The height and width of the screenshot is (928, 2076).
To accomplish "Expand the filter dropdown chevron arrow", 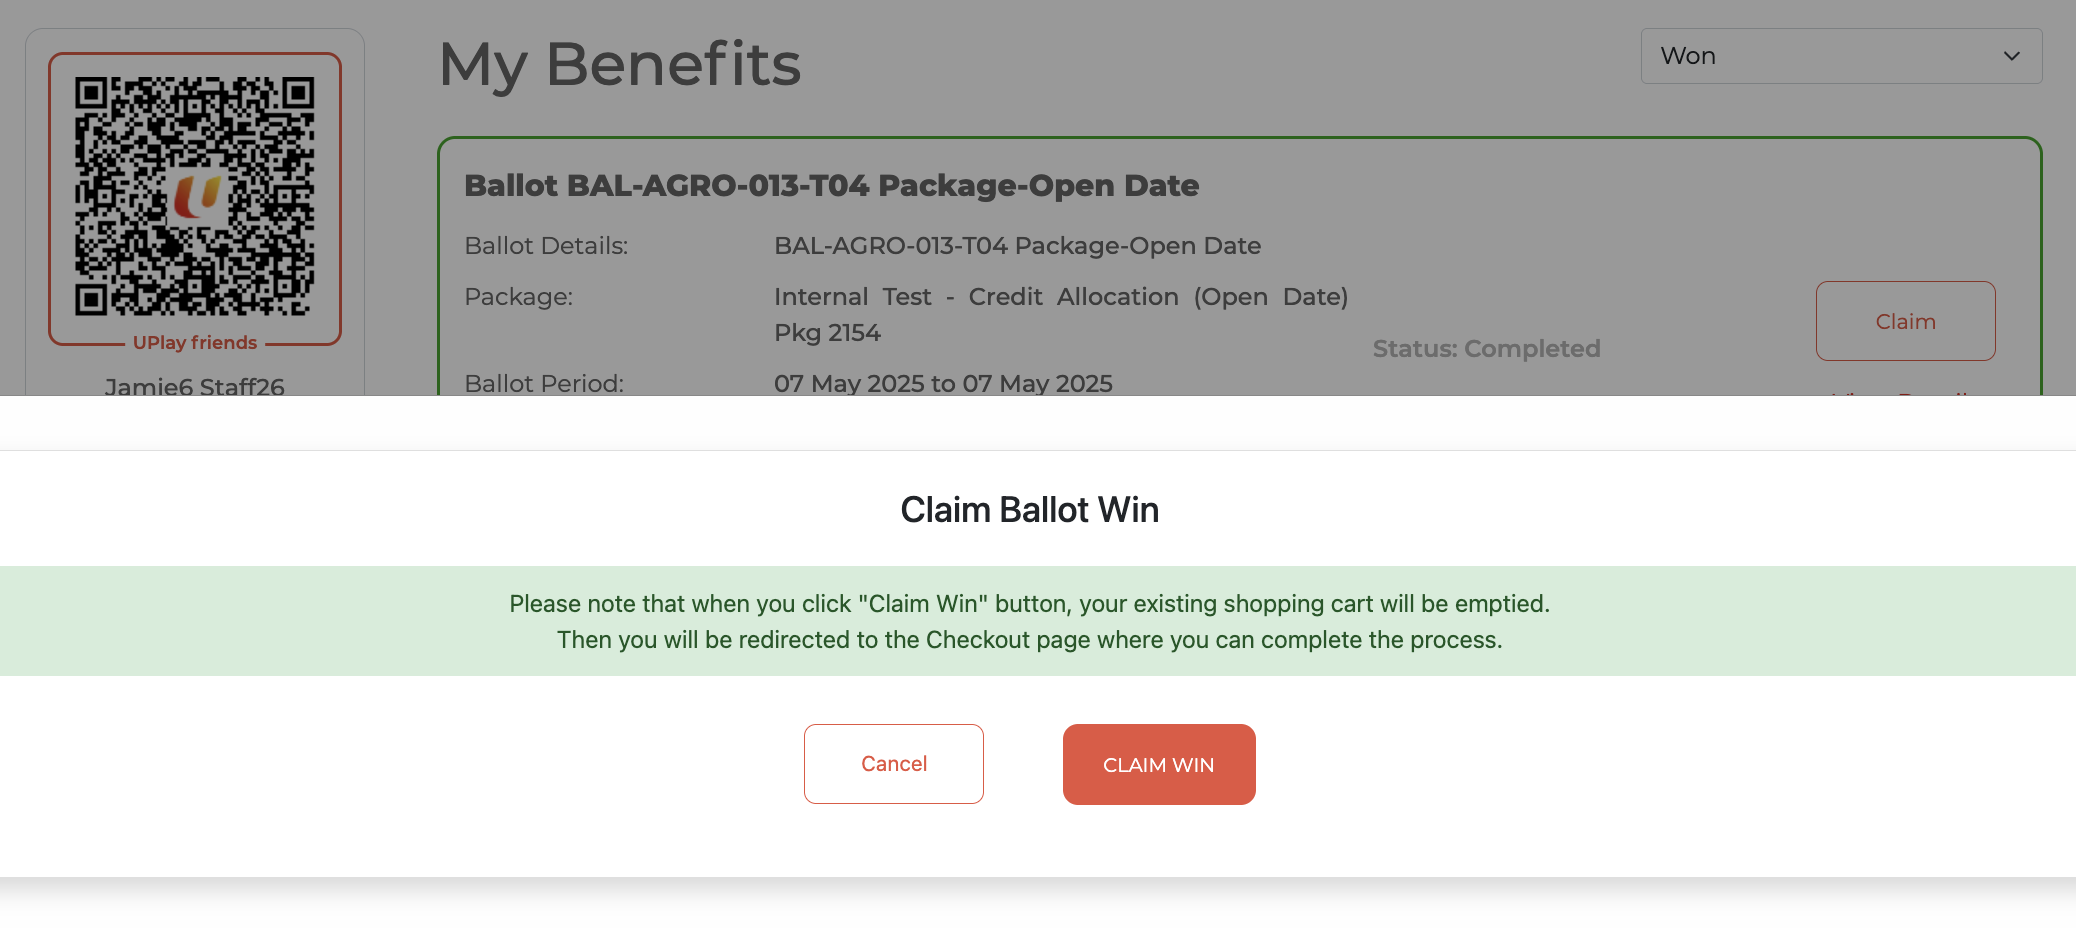I will click(2011, 56).
